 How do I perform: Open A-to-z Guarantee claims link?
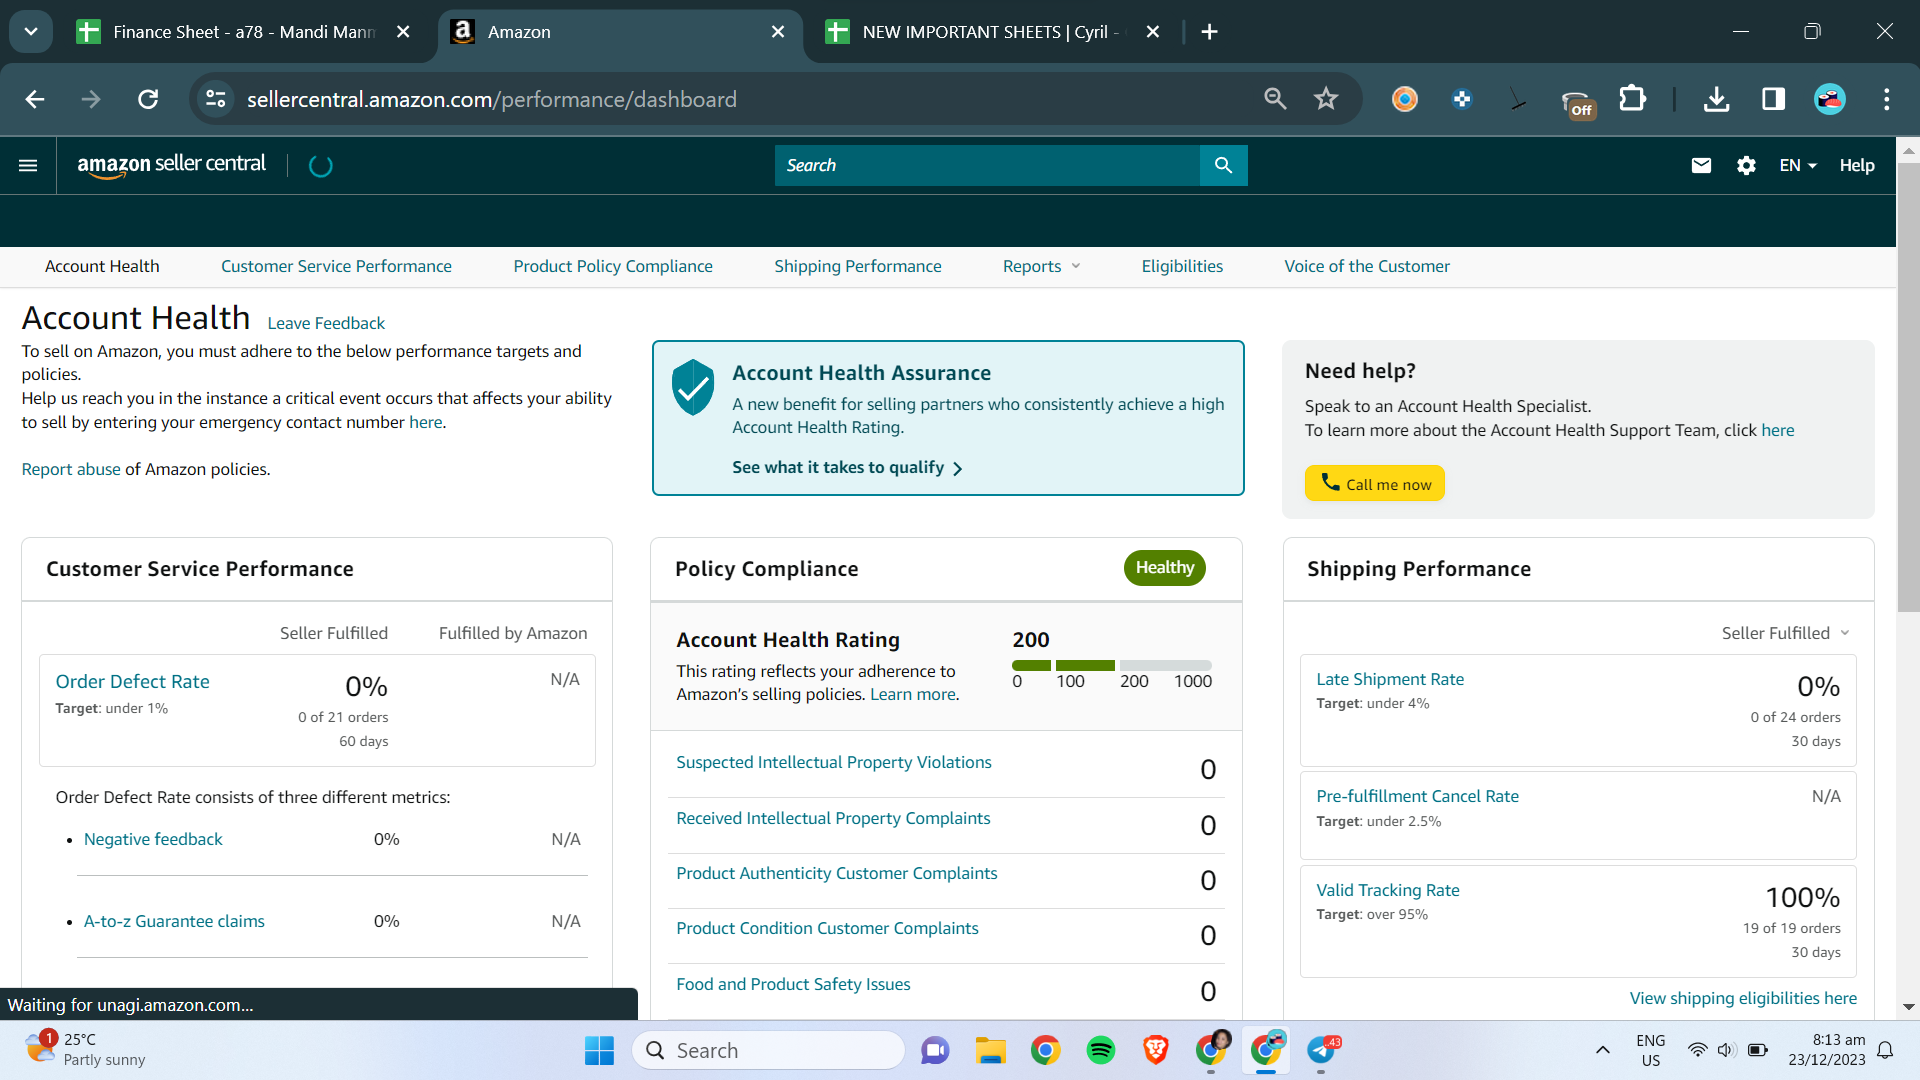pos(174,921)
